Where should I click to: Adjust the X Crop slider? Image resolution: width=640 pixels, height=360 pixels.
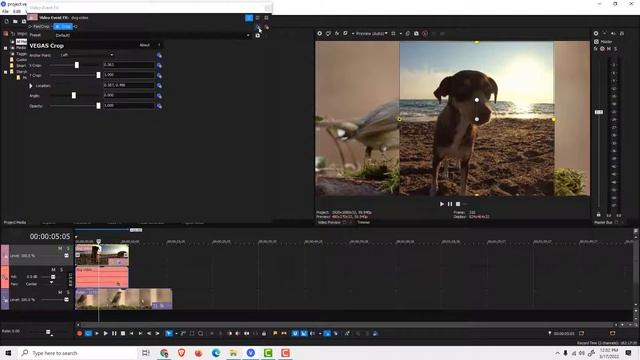(x=76, y=65)
